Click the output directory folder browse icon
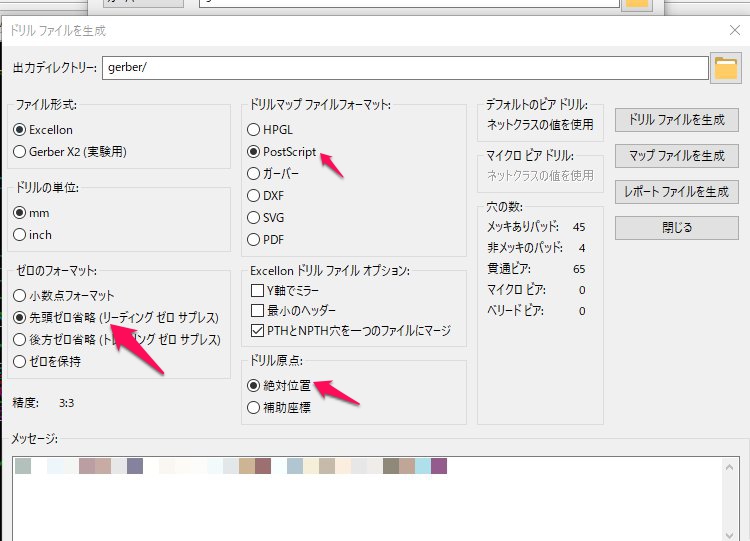 (725, 68)
